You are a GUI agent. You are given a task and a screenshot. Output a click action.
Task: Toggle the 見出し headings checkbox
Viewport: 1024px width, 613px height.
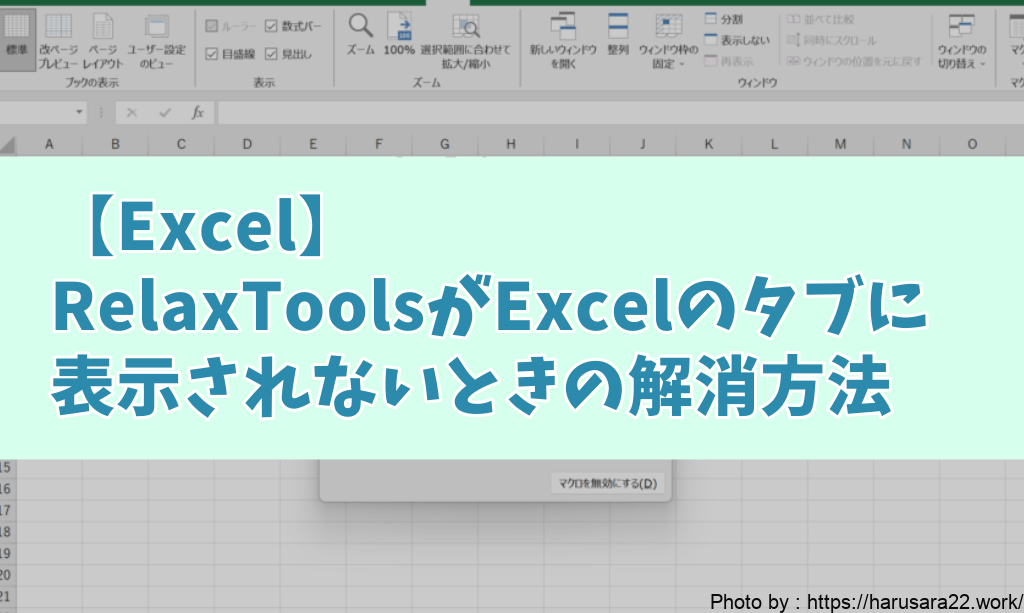[x=272, y=54]
